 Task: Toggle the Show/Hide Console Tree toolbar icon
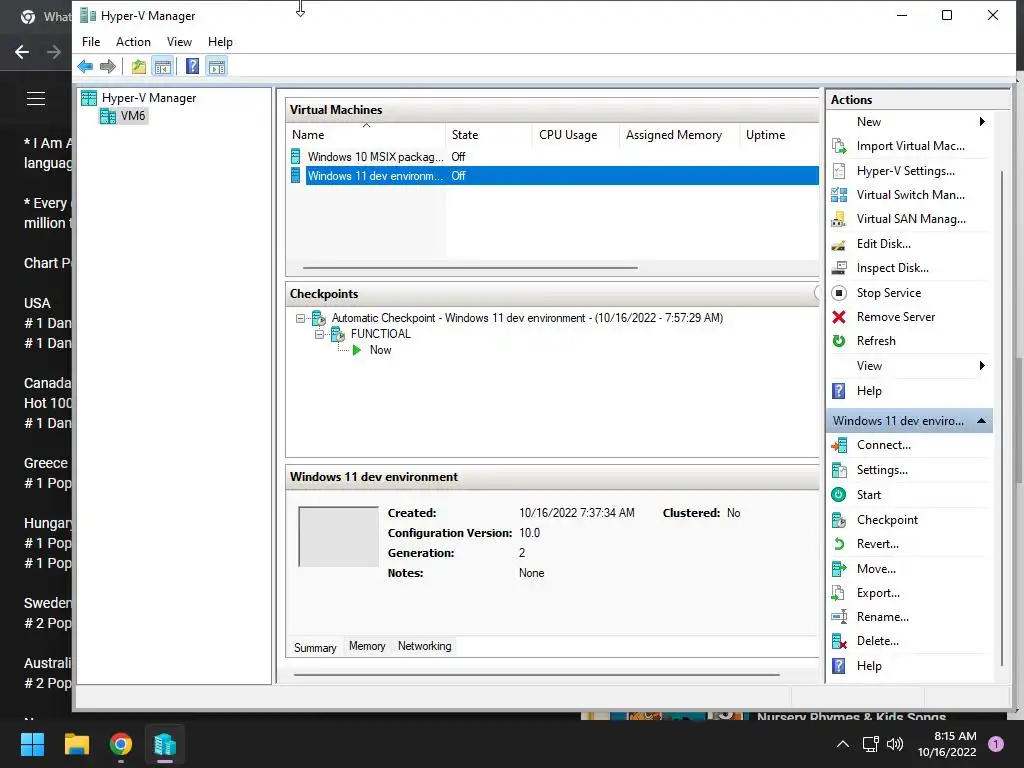pos(163,66)
